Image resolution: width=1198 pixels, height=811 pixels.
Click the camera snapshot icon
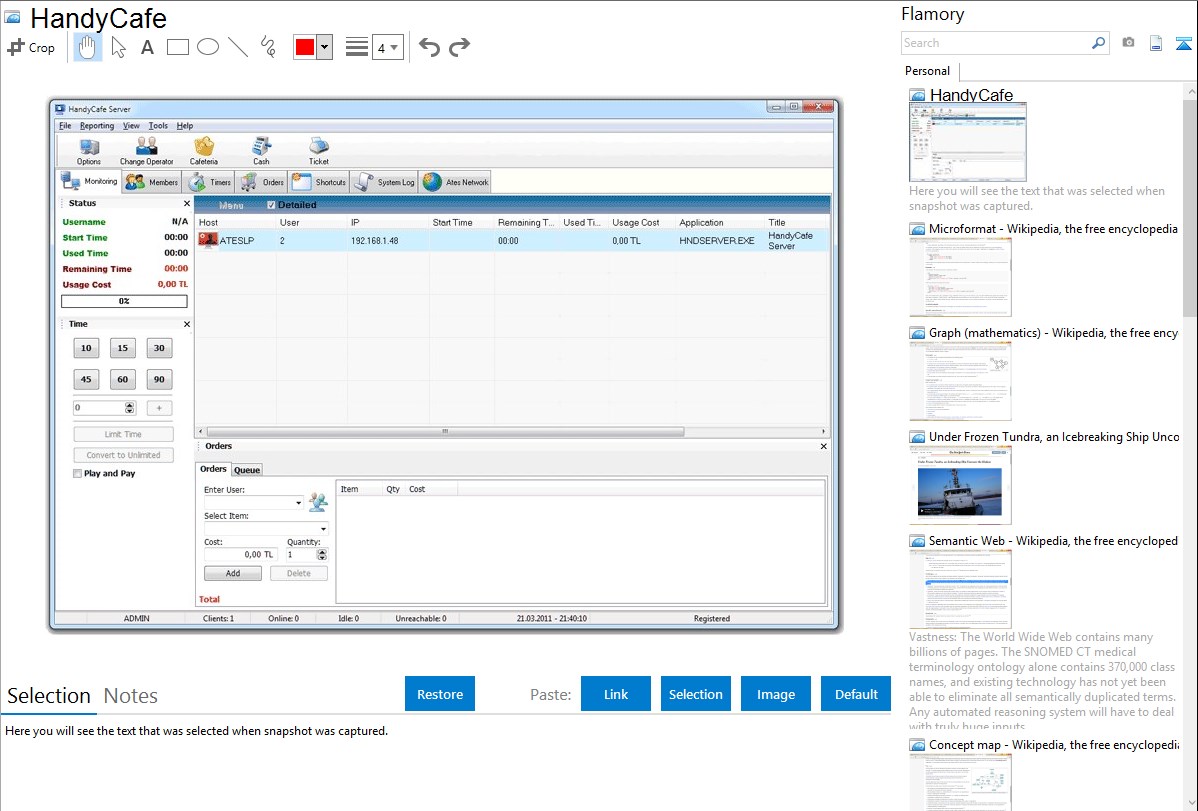[x=1128, y=43]
